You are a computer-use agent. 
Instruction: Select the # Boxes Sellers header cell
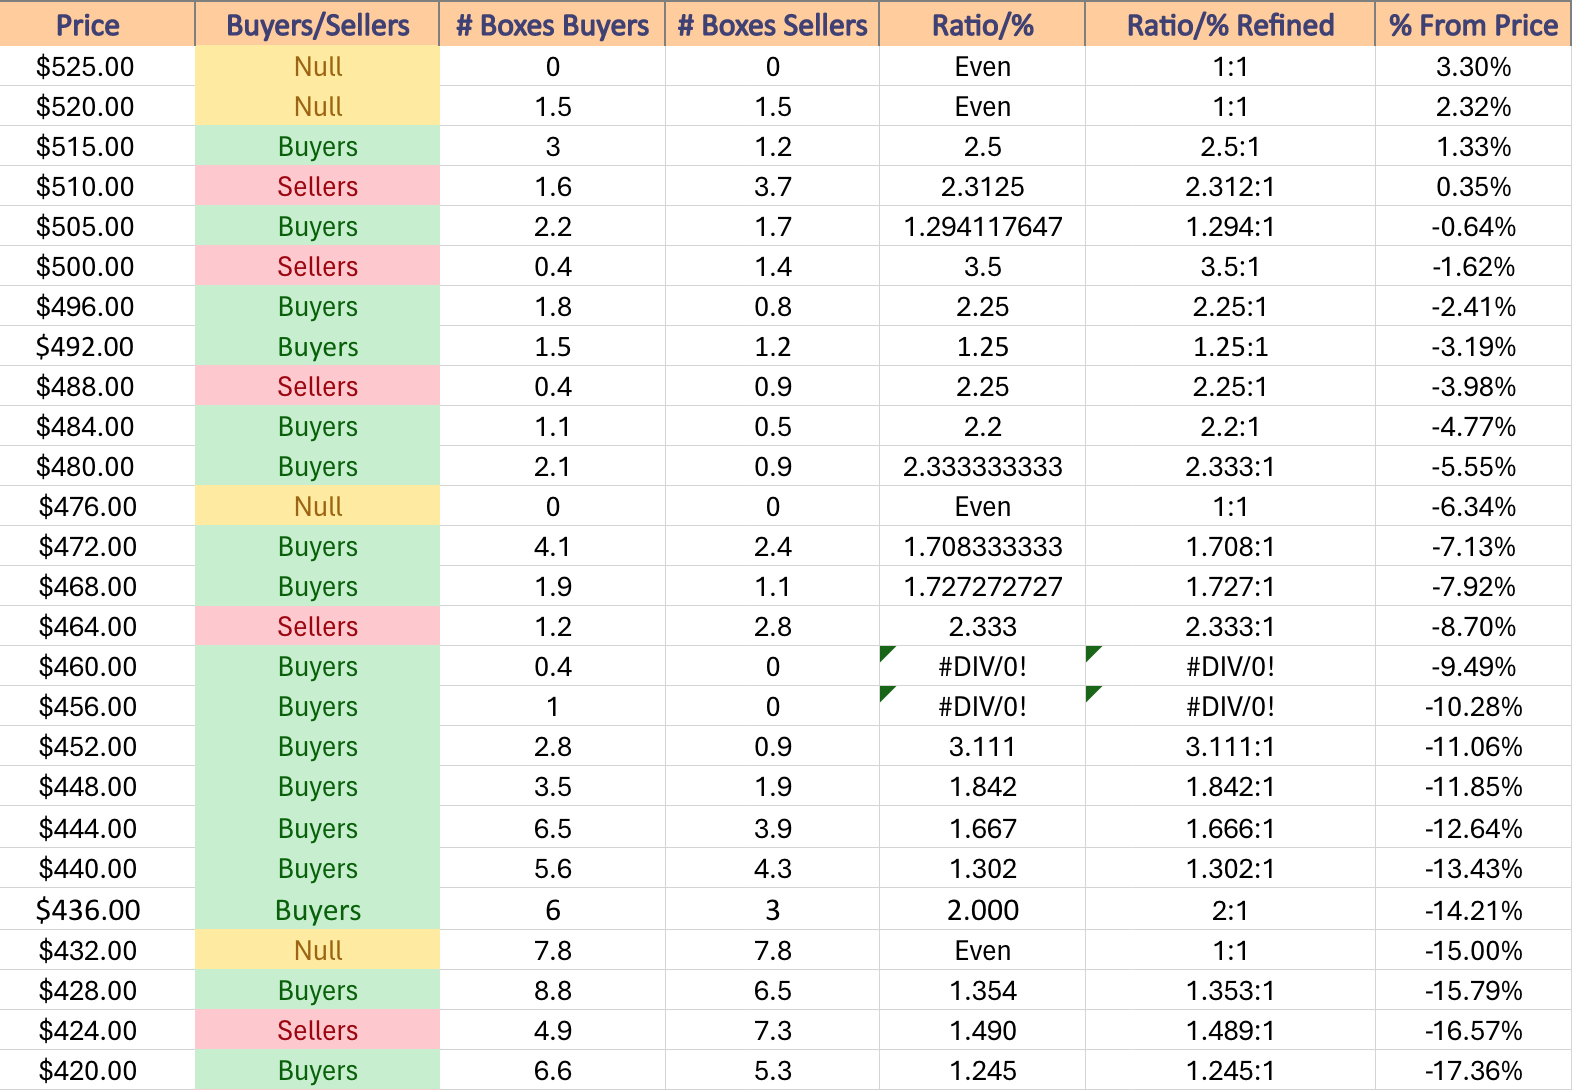point(772,24)
